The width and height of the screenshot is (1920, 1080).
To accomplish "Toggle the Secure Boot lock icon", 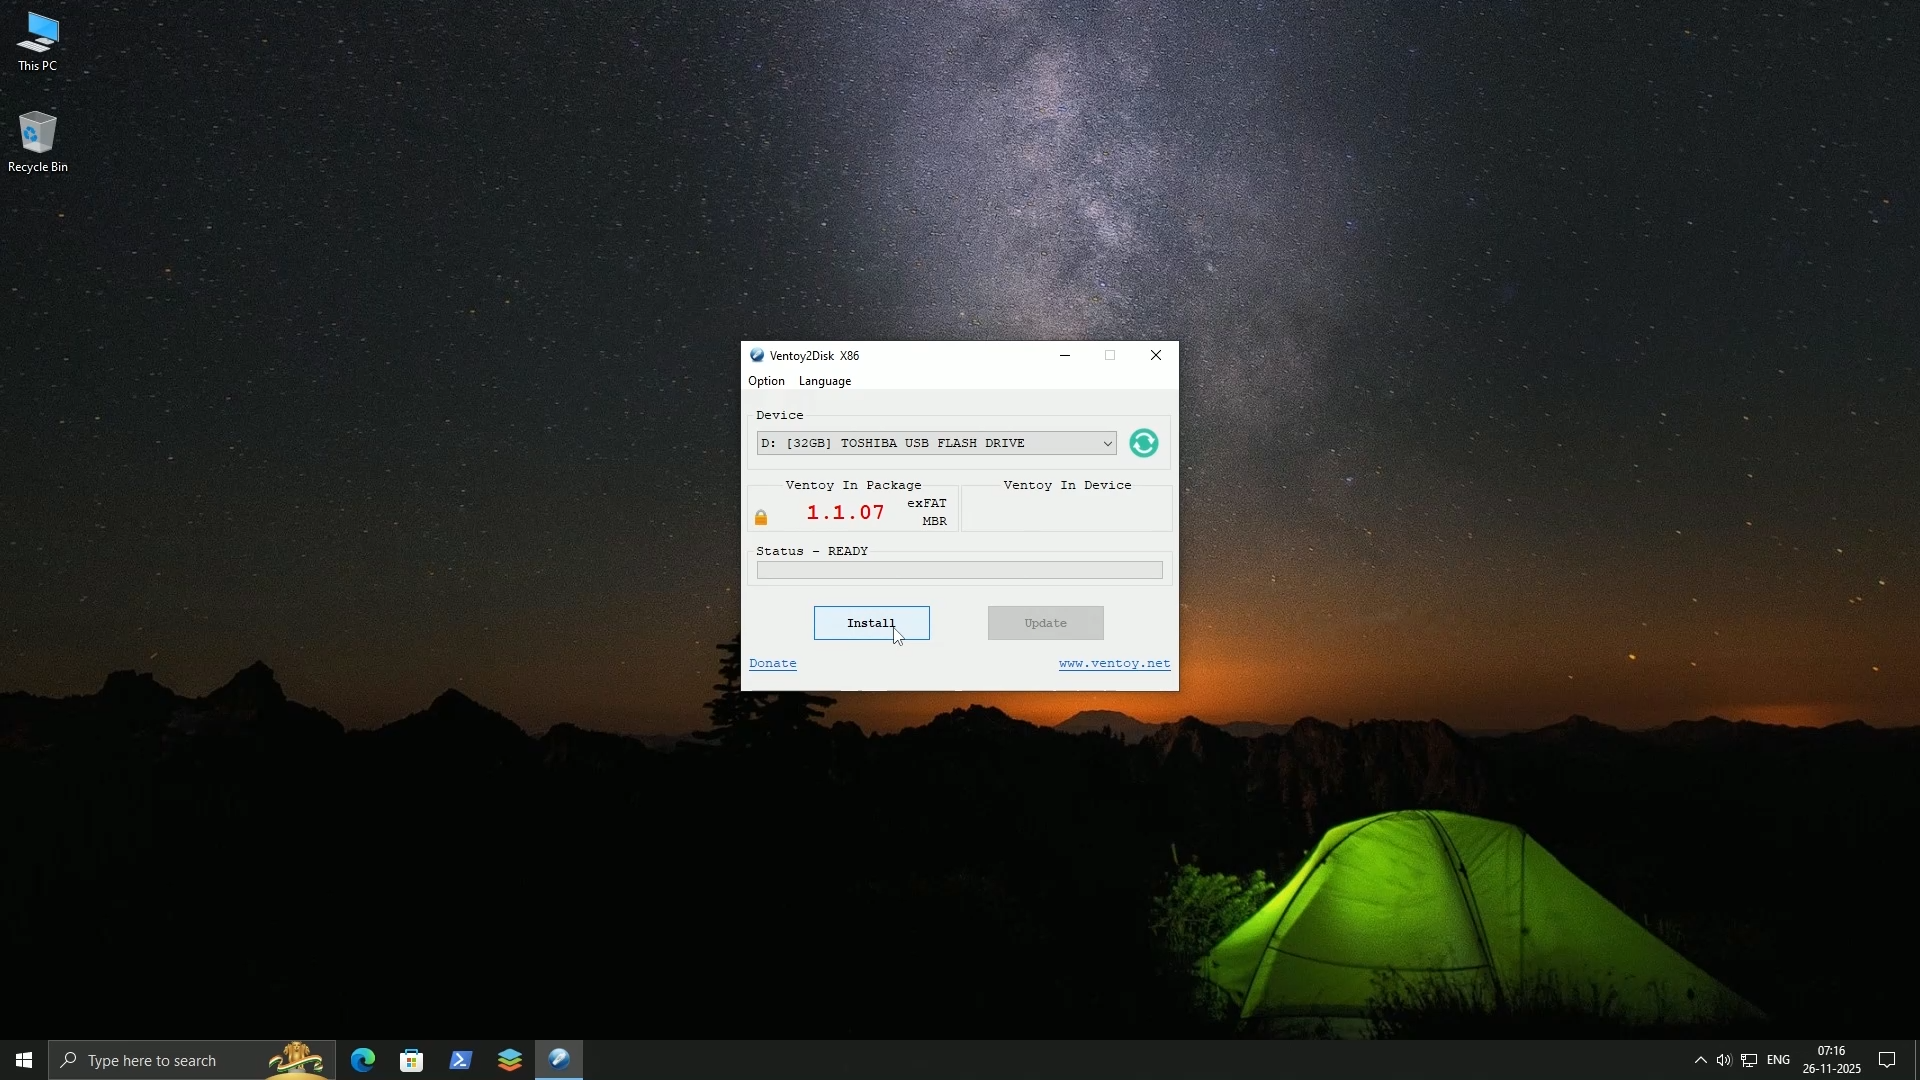I will (x=761, y=517).
